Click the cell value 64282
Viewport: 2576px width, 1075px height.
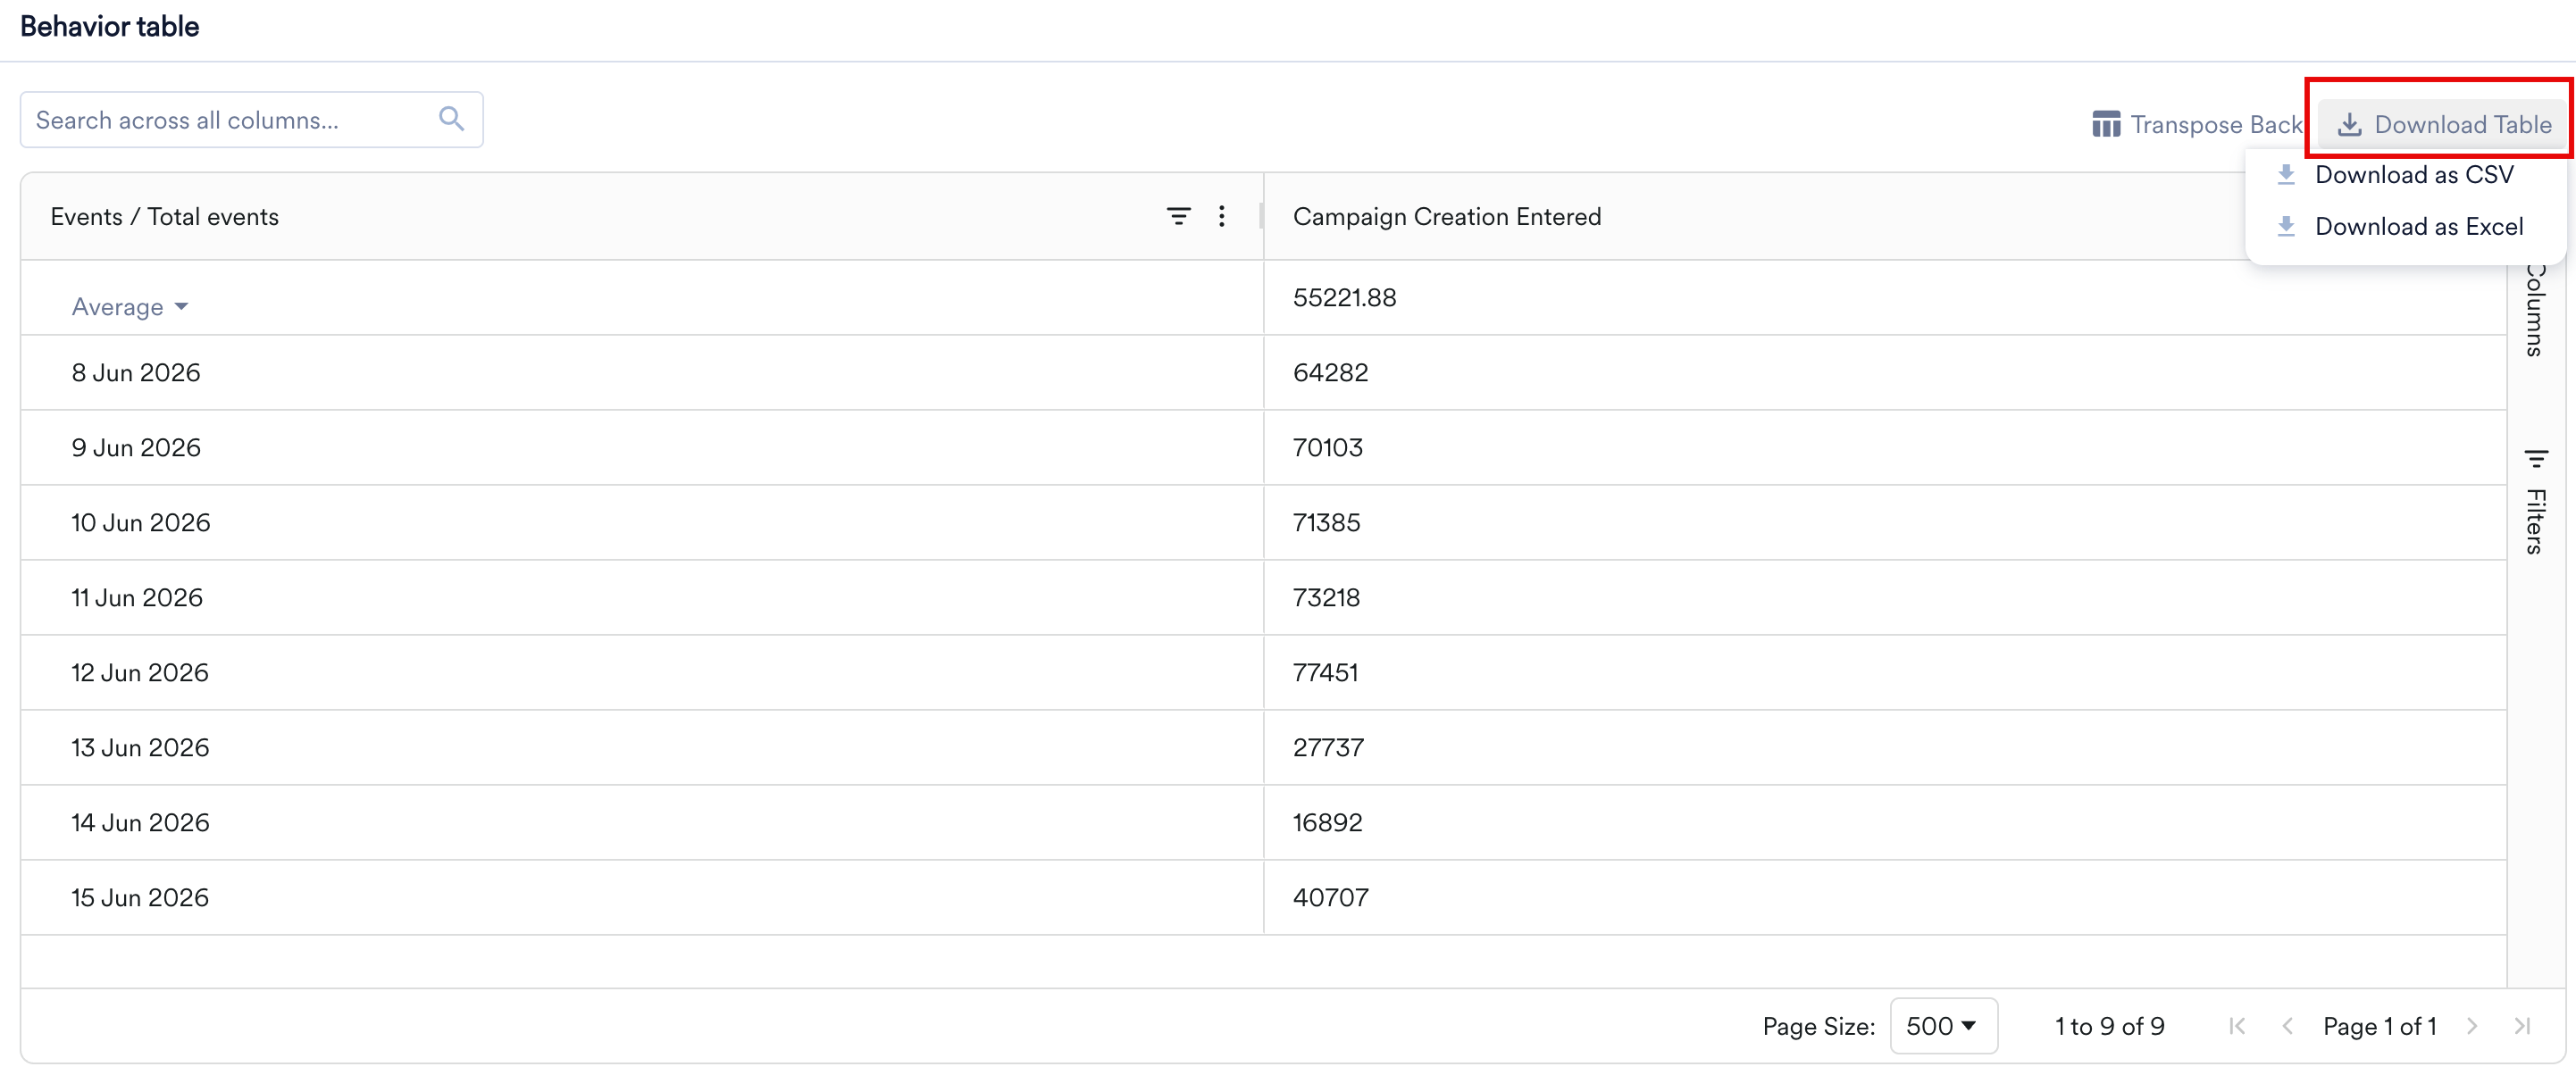coord(1330,373)
